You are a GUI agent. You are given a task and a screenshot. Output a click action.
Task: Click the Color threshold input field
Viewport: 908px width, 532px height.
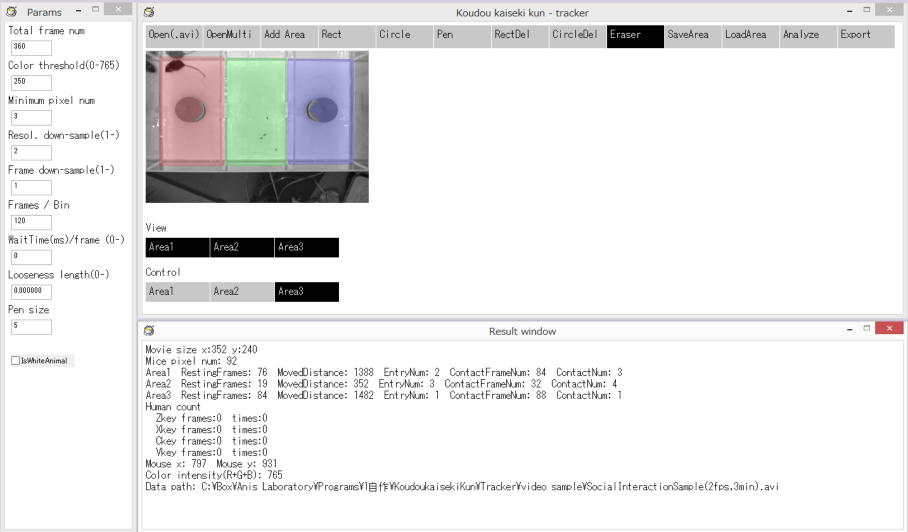[31, 82]
